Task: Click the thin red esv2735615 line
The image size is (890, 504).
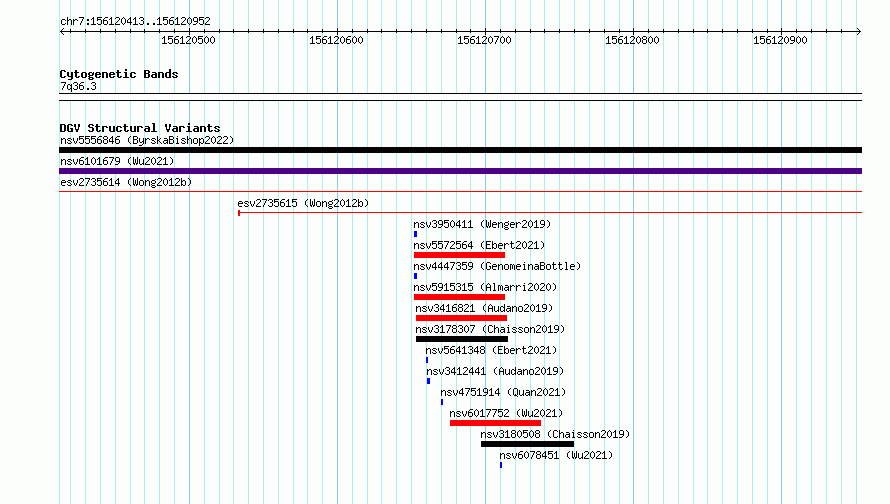Action: coord(550,213)
